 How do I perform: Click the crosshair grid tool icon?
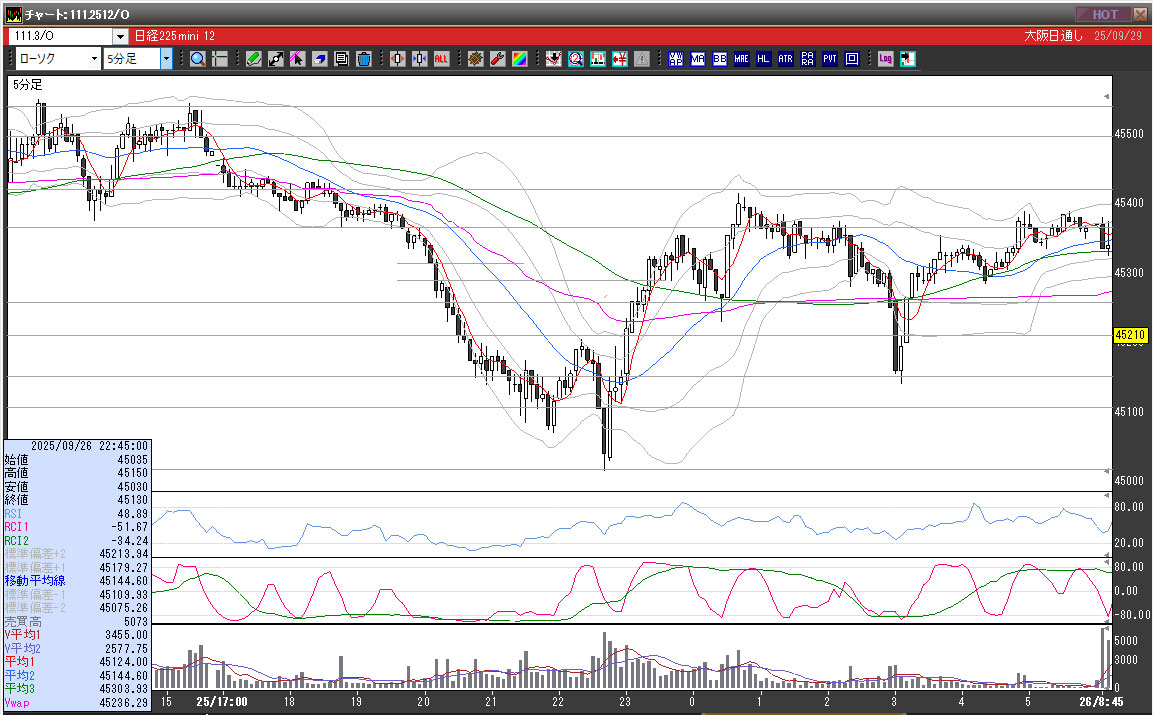(220, 59)
